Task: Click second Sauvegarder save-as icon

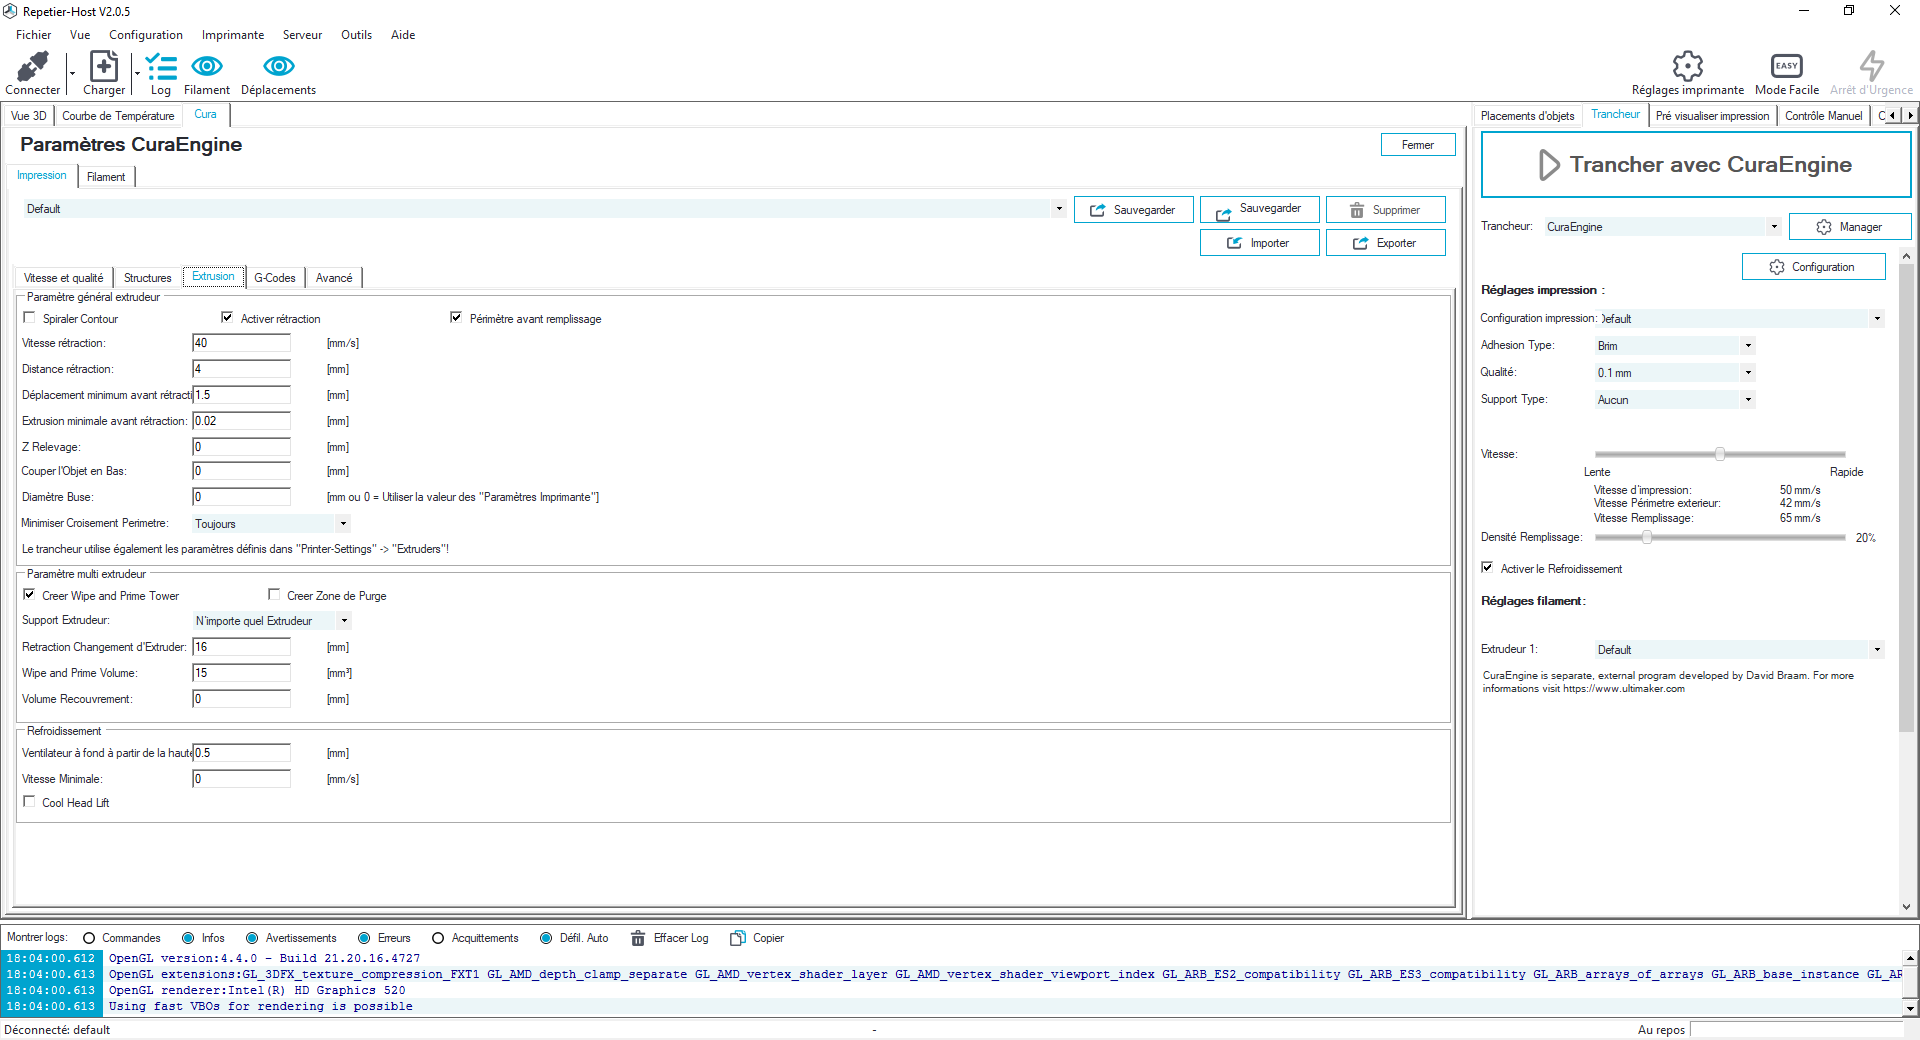Action: click(x=1224, y=214)
